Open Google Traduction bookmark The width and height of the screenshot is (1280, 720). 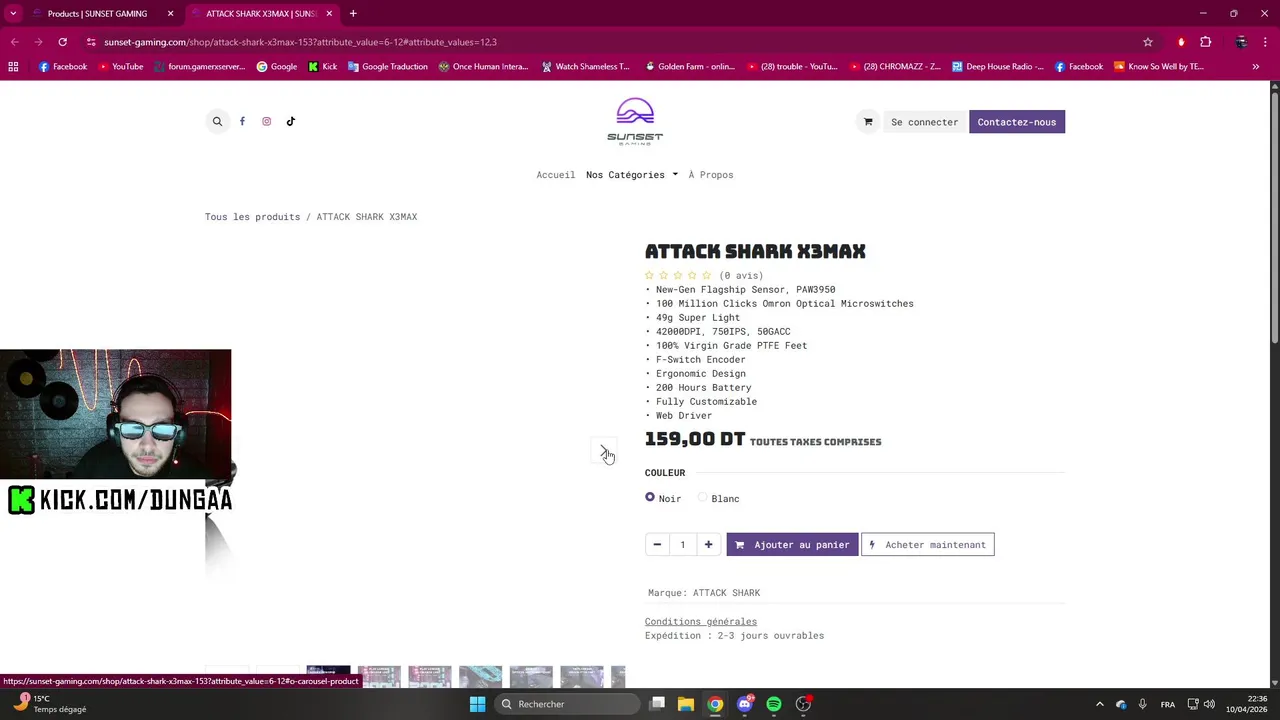point(388,67)
